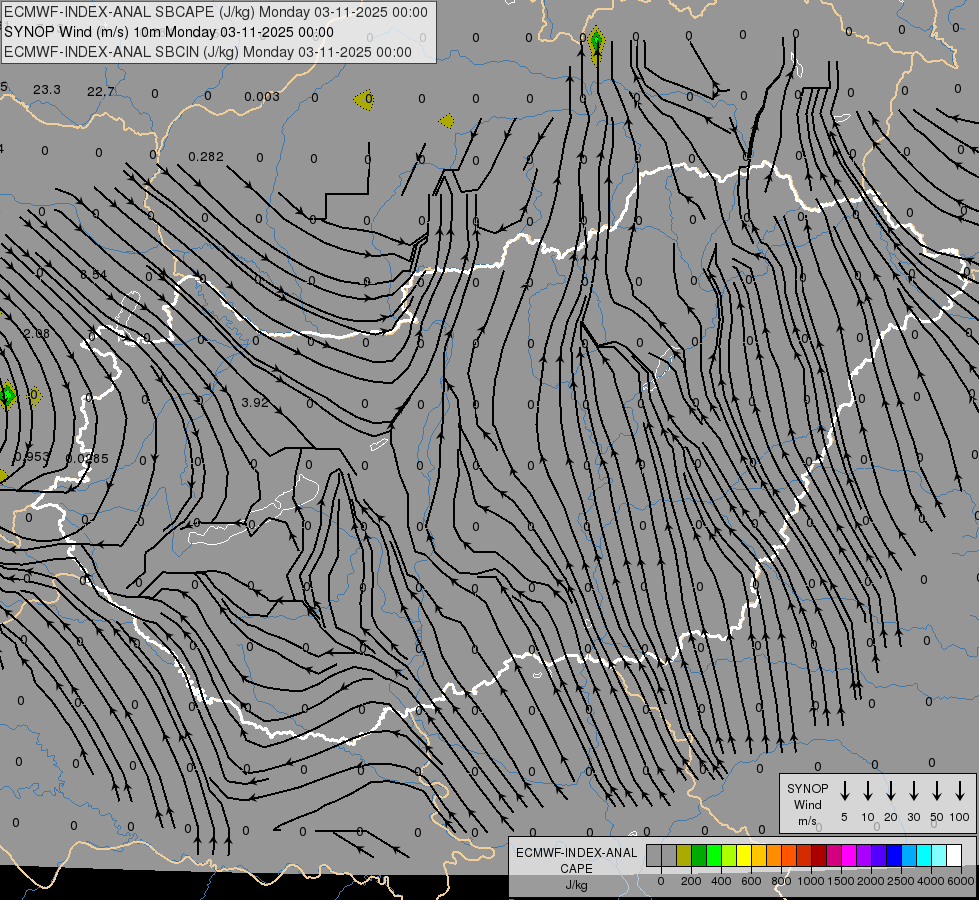979x900 pixels.
Task: Click the 3.92 value on the map
Action: tap(255, 402)
